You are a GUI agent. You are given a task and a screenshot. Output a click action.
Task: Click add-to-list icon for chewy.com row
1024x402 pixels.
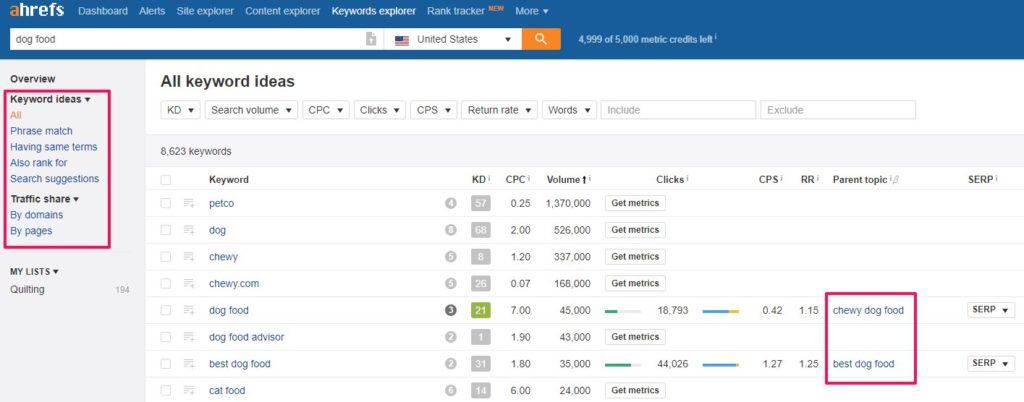click(x=189, y=284)
